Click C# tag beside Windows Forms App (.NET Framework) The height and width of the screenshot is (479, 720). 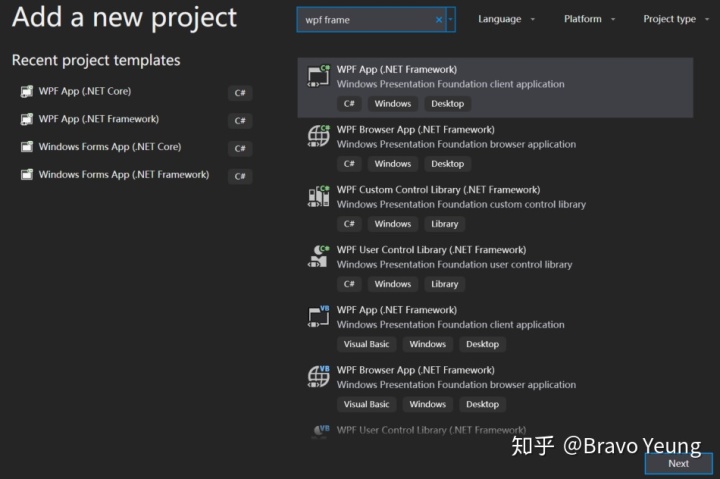click(x=240, y=176)
